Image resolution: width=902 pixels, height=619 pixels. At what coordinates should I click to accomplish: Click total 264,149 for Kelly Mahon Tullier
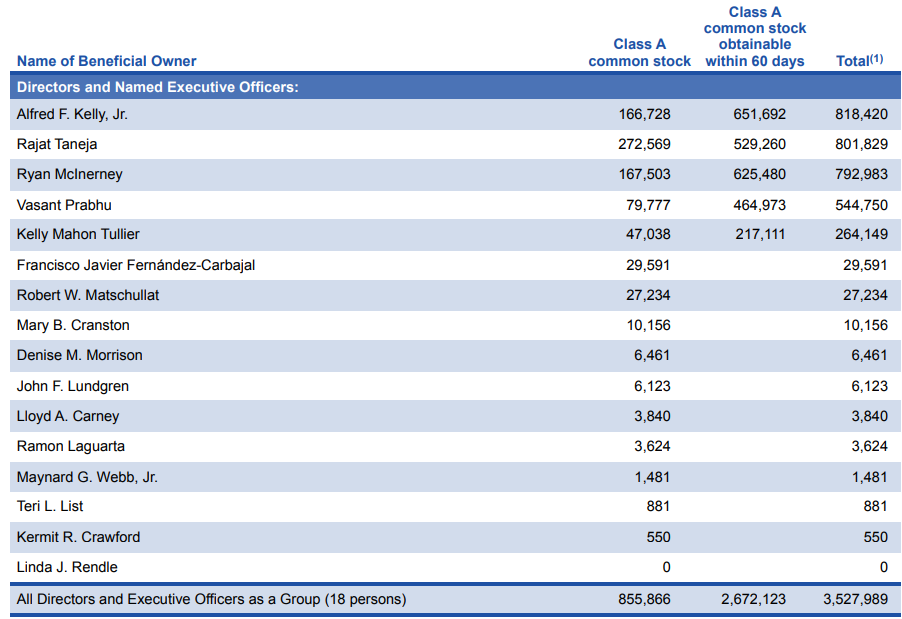pyautogui.click(x=861, y=234)
